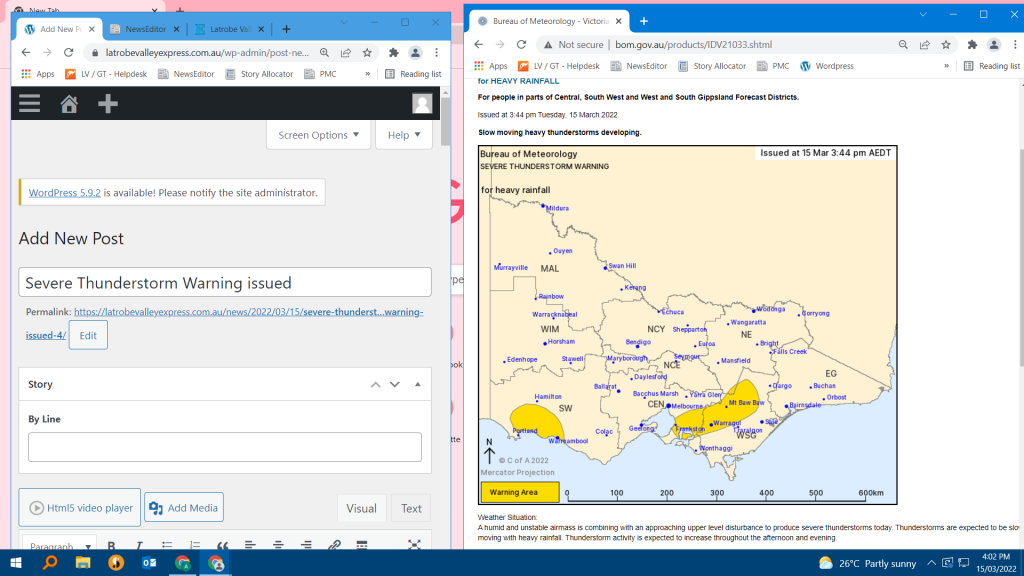The width and height of the screenshot is (1024, 576).
Task: Toggle bold in the post editor toolbar
Action: [x=112, y=545]
